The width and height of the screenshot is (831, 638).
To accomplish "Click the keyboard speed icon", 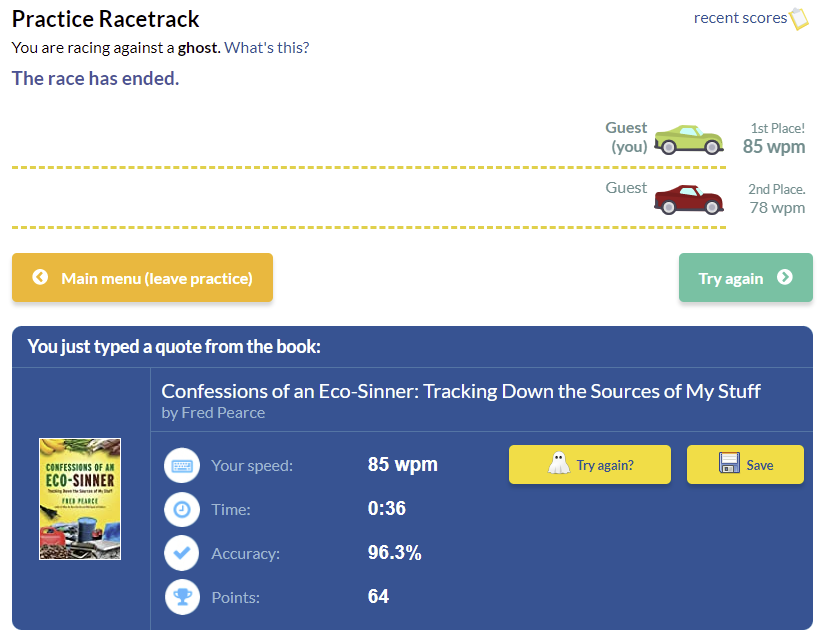I will coord(182,465).
